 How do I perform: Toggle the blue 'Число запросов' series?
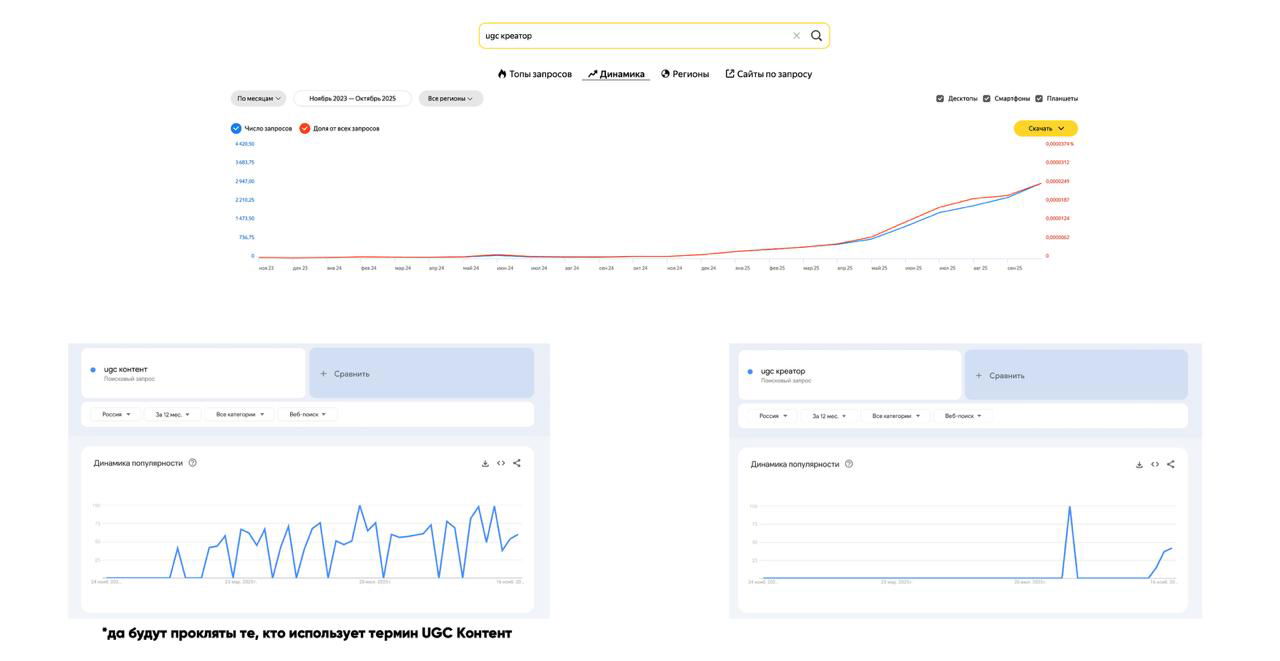point(236,128)
